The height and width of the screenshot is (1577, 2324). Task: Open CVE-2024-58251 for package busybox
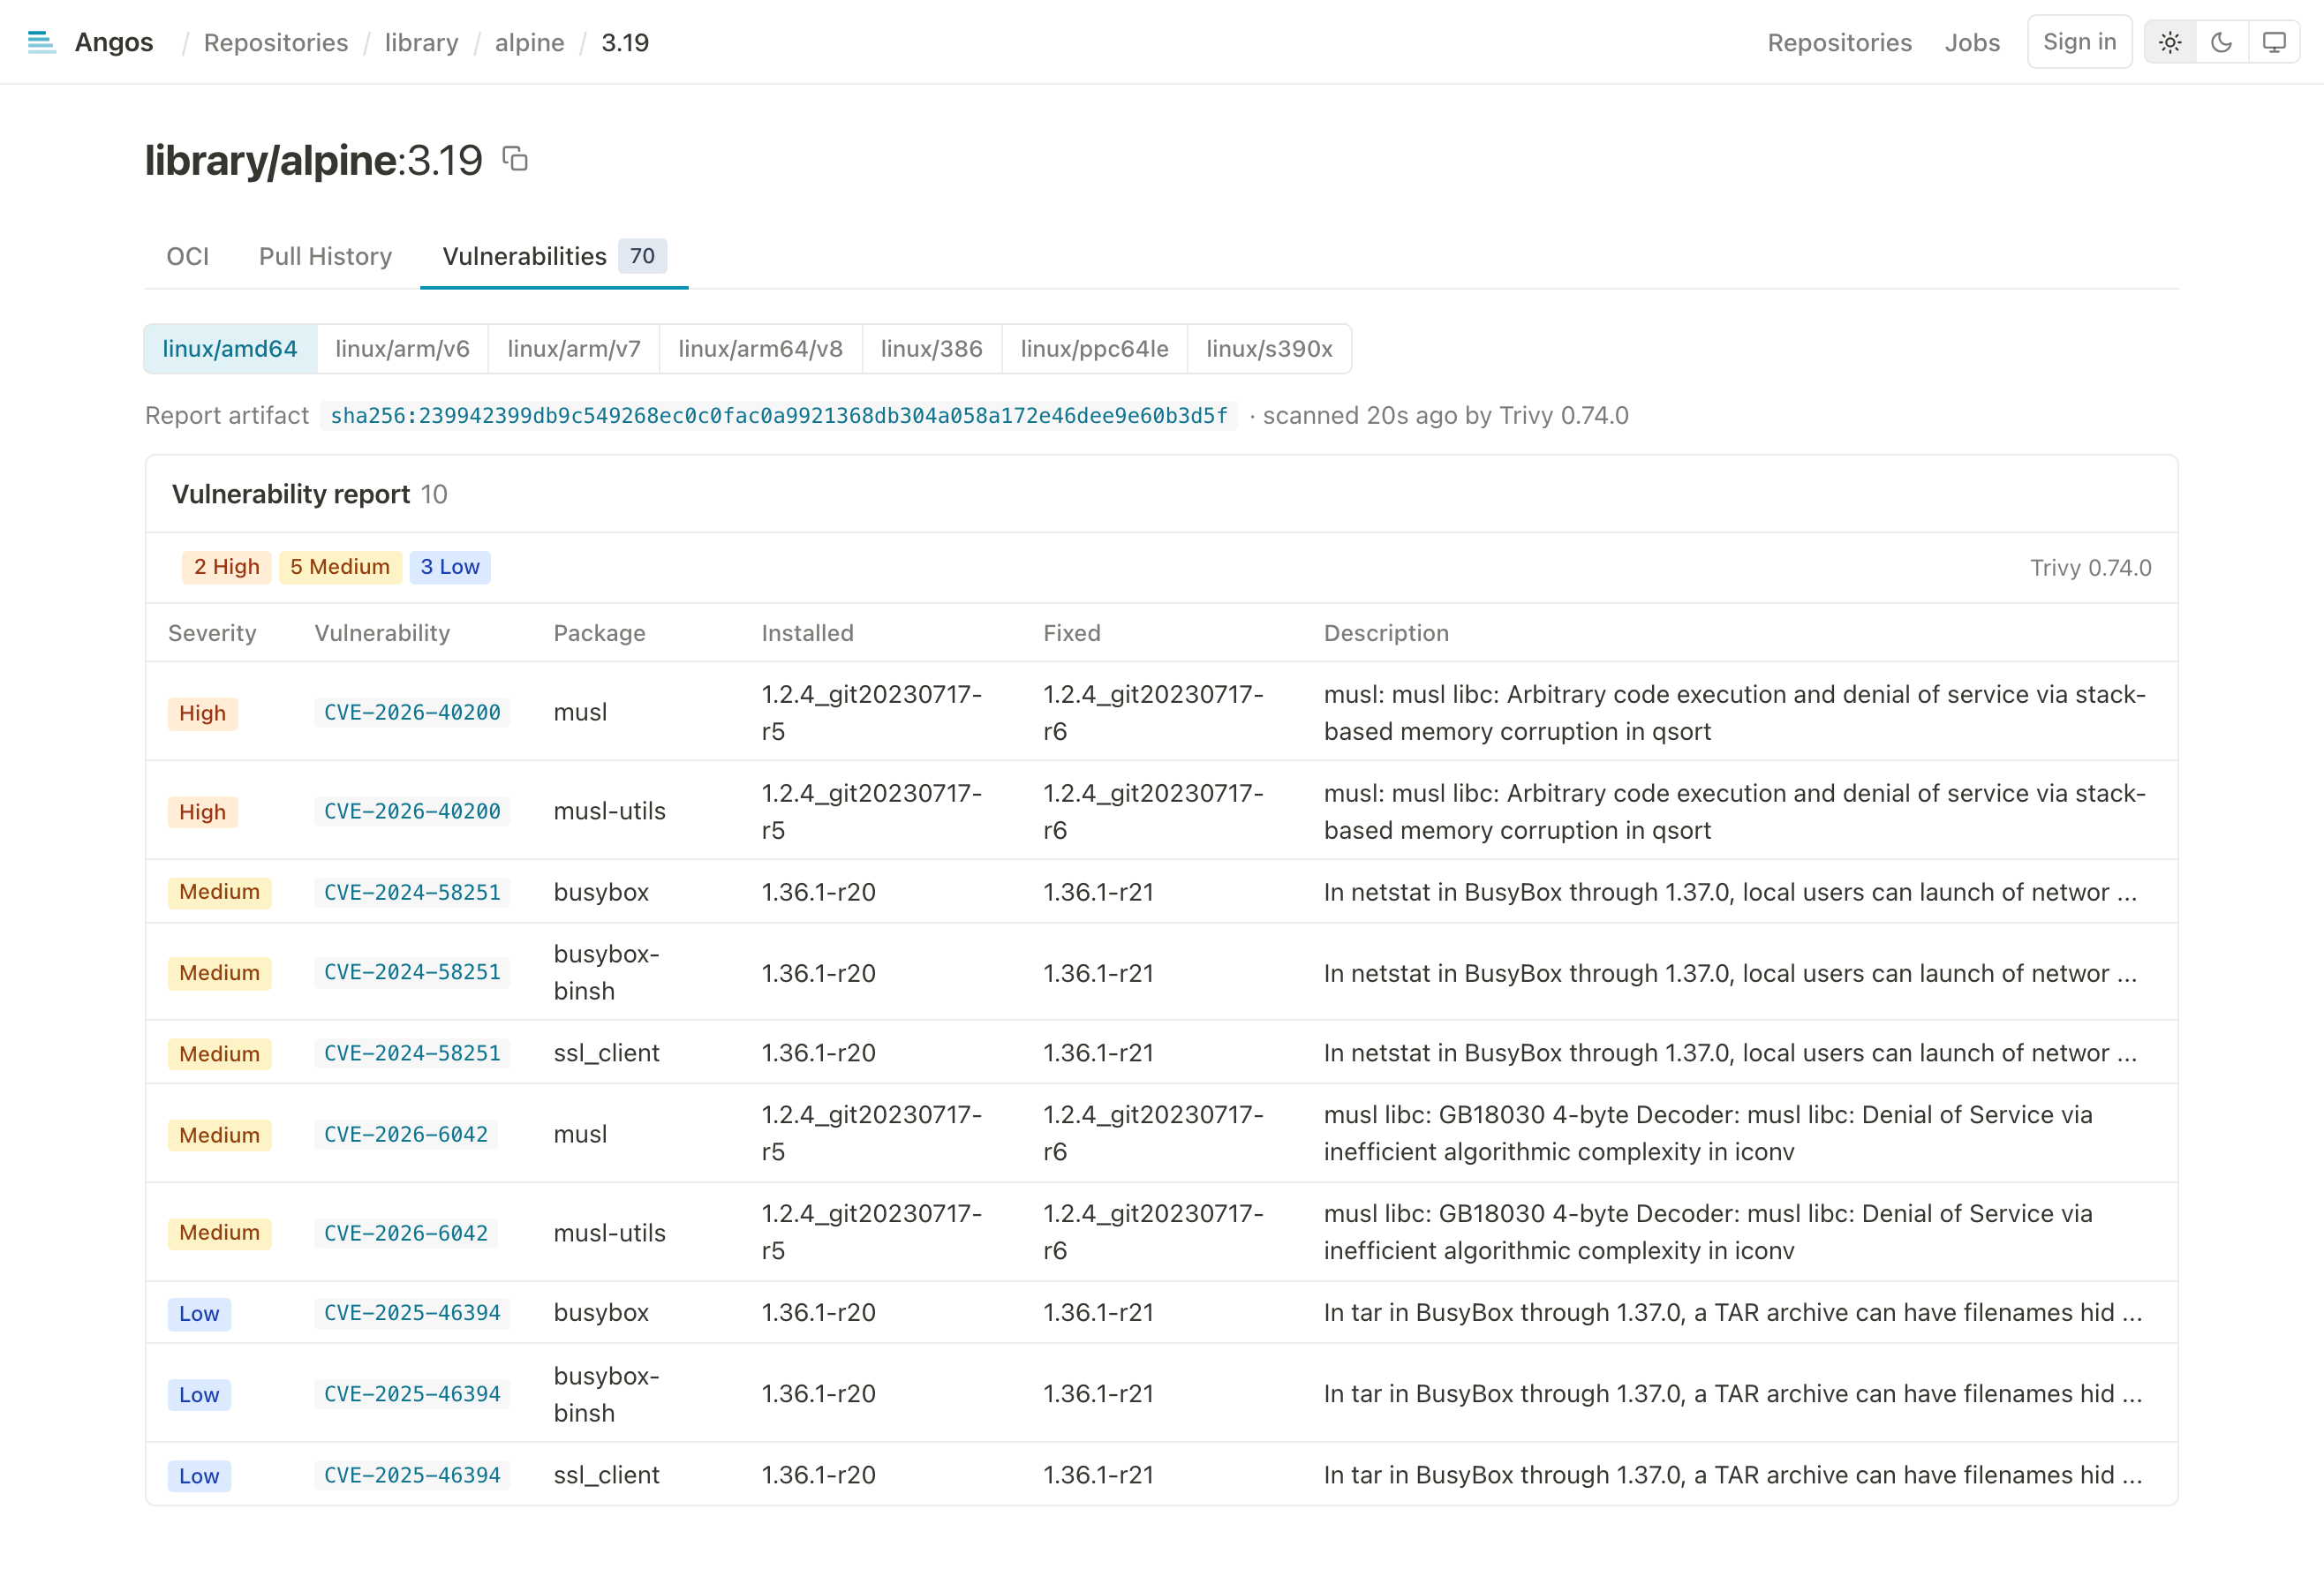(412, 892)
